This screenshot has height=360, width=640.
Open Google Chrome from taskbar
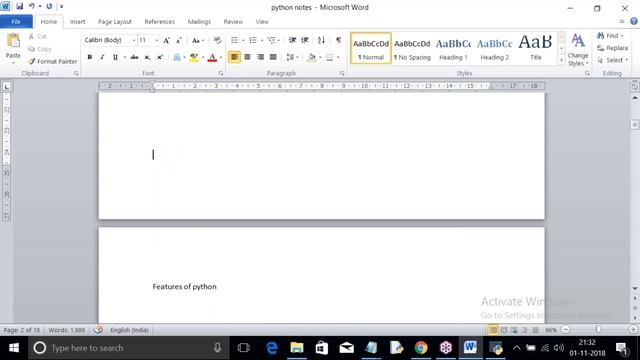click(x=420, y=348)
